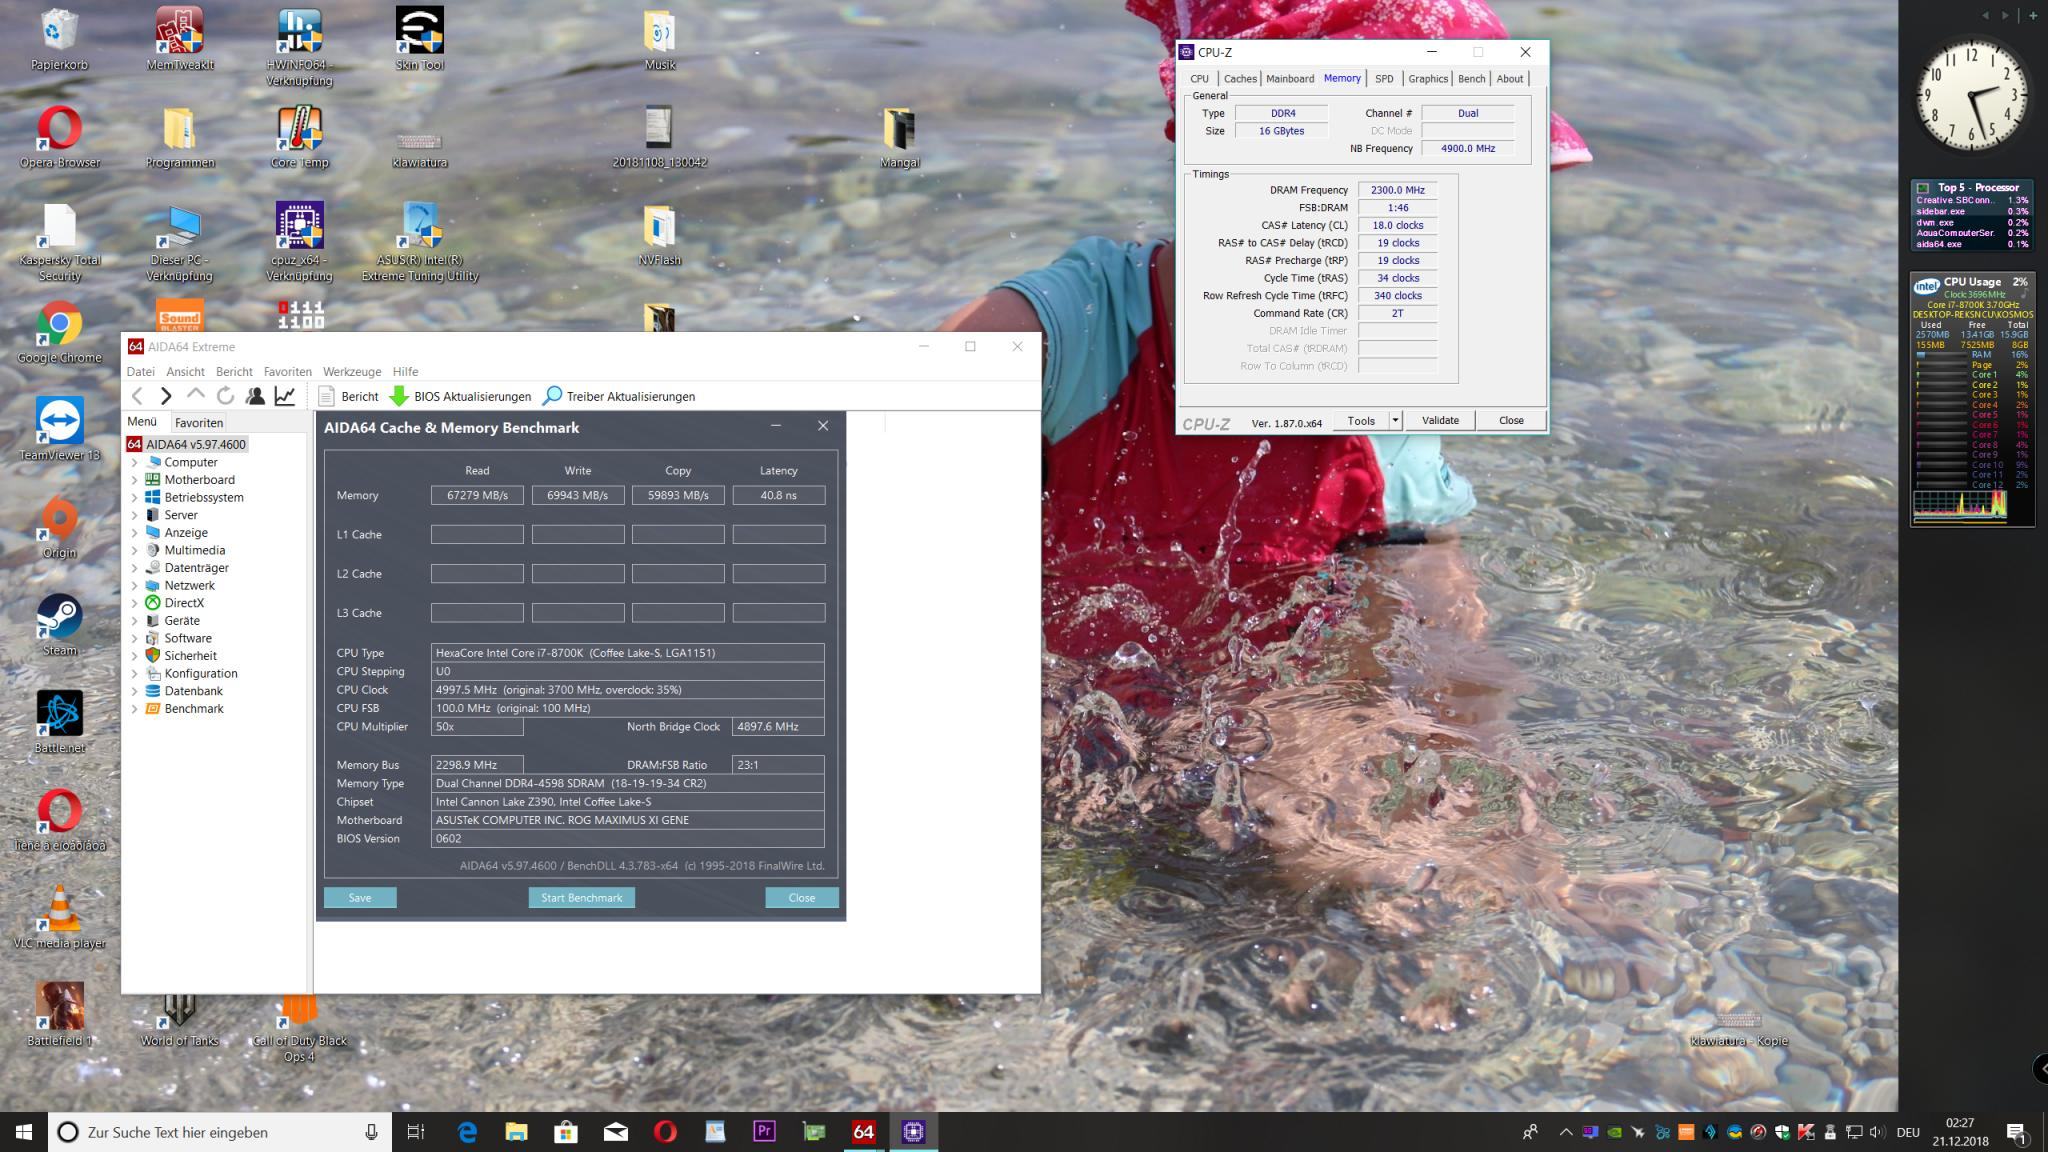The image size is (2048, 1152).
Task: Click the Bericht report toolbar button
Action: point(348,396)
